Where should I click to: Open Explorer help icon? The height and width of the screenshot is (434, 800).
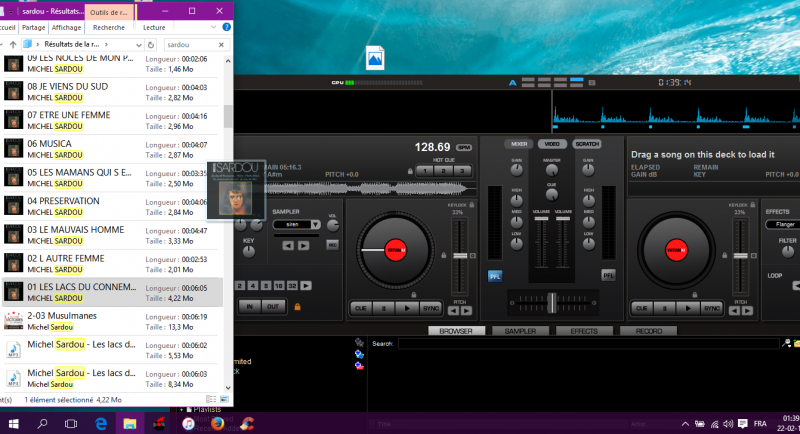pyautogui.click(x=227, y=27)
